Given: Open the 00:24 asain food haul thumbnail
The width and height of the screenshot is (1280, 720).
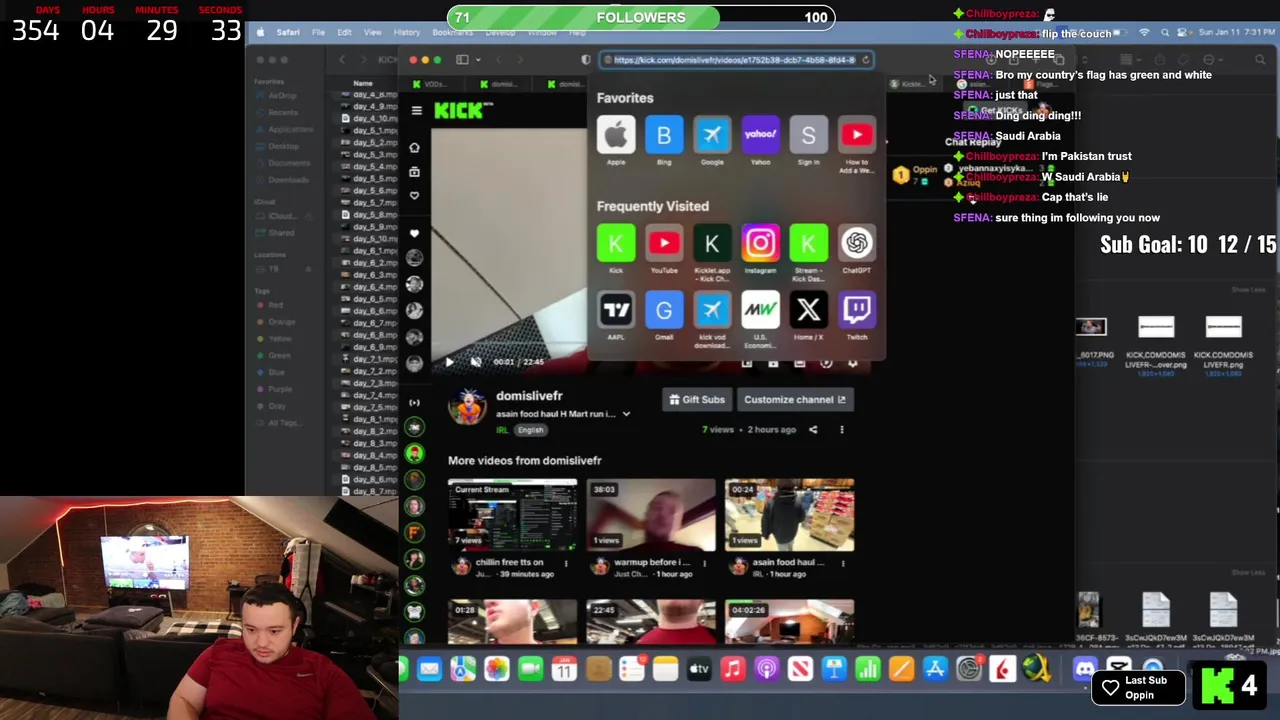Looking at the screenshot, I should coord(789,515).
